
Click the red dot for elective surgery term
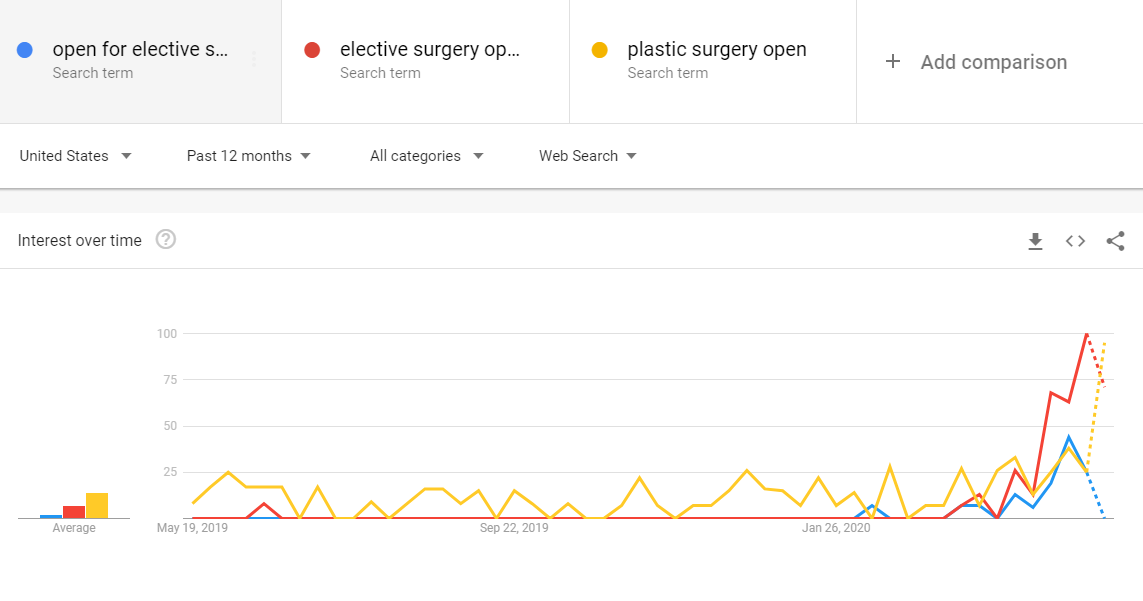tap(312, 50)
